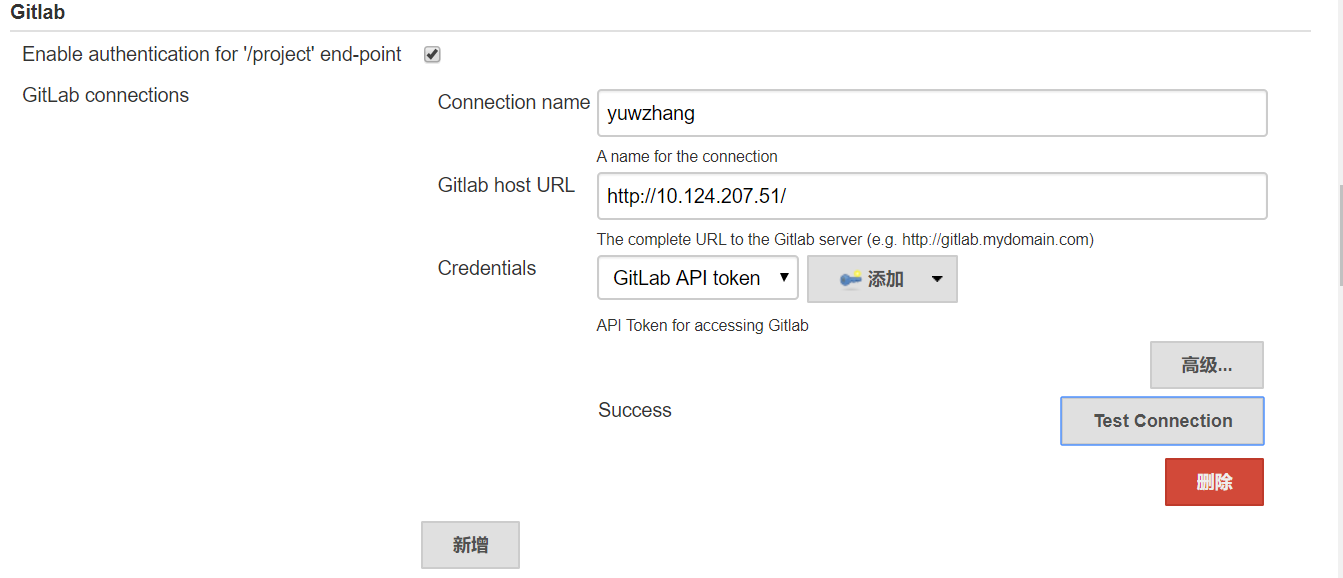Click the Credentials label
The height and width of the screenshot is (578, 1343).
[487, 268]
